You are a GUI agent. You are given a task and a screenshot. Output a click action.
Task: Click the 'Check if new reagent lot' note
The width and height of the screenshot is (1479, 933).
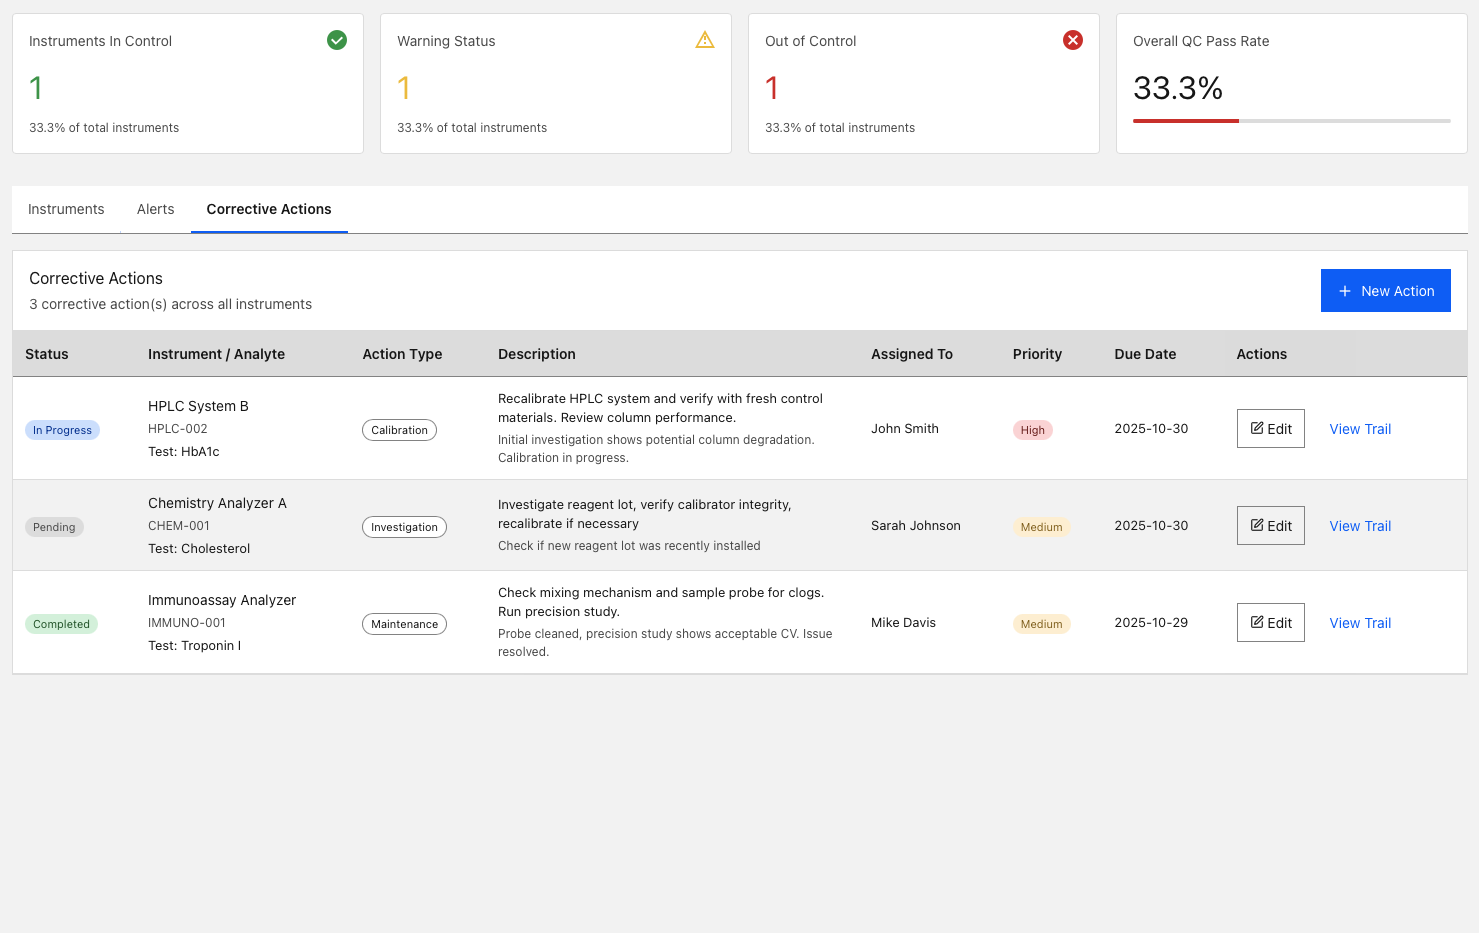(629, 546)
